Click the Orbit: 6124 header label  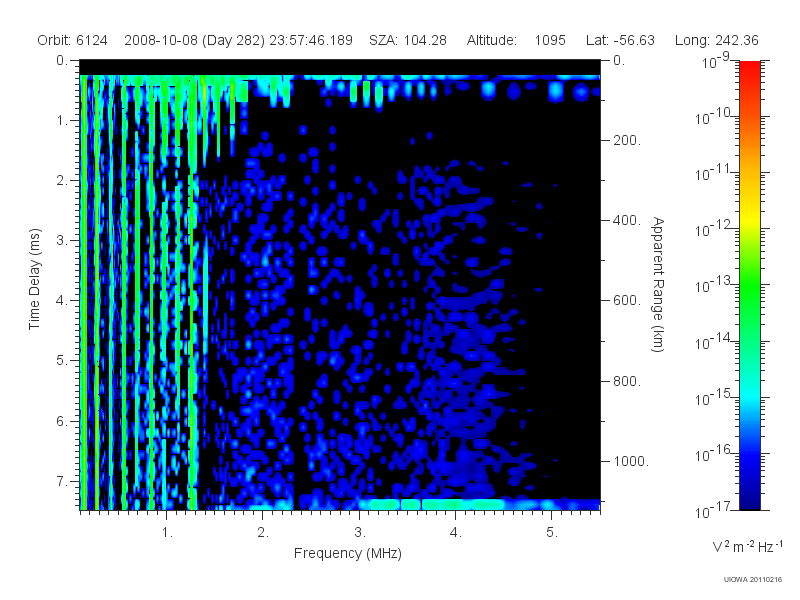(x=72, y=40)
